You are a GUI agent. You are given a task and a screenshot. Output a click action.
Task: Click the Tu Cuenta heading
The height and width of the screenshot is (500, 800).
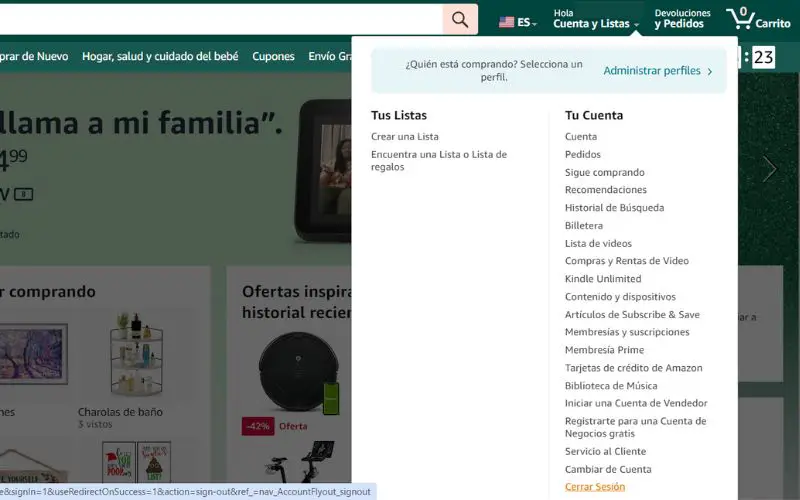point(593,115)
